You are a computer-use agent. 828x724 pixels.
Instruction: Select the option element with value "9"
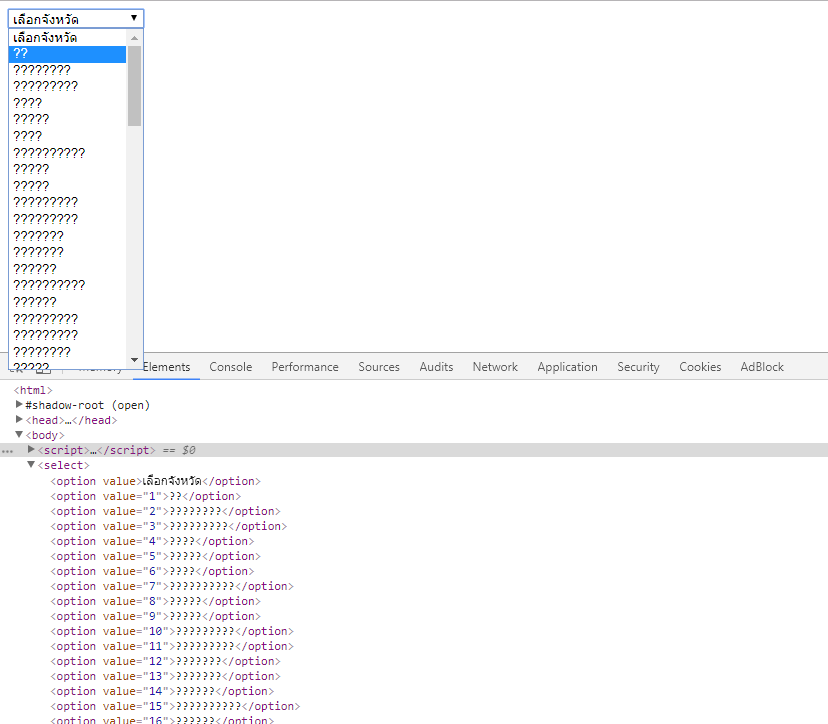pyautogui.click(x=156, y=616)
